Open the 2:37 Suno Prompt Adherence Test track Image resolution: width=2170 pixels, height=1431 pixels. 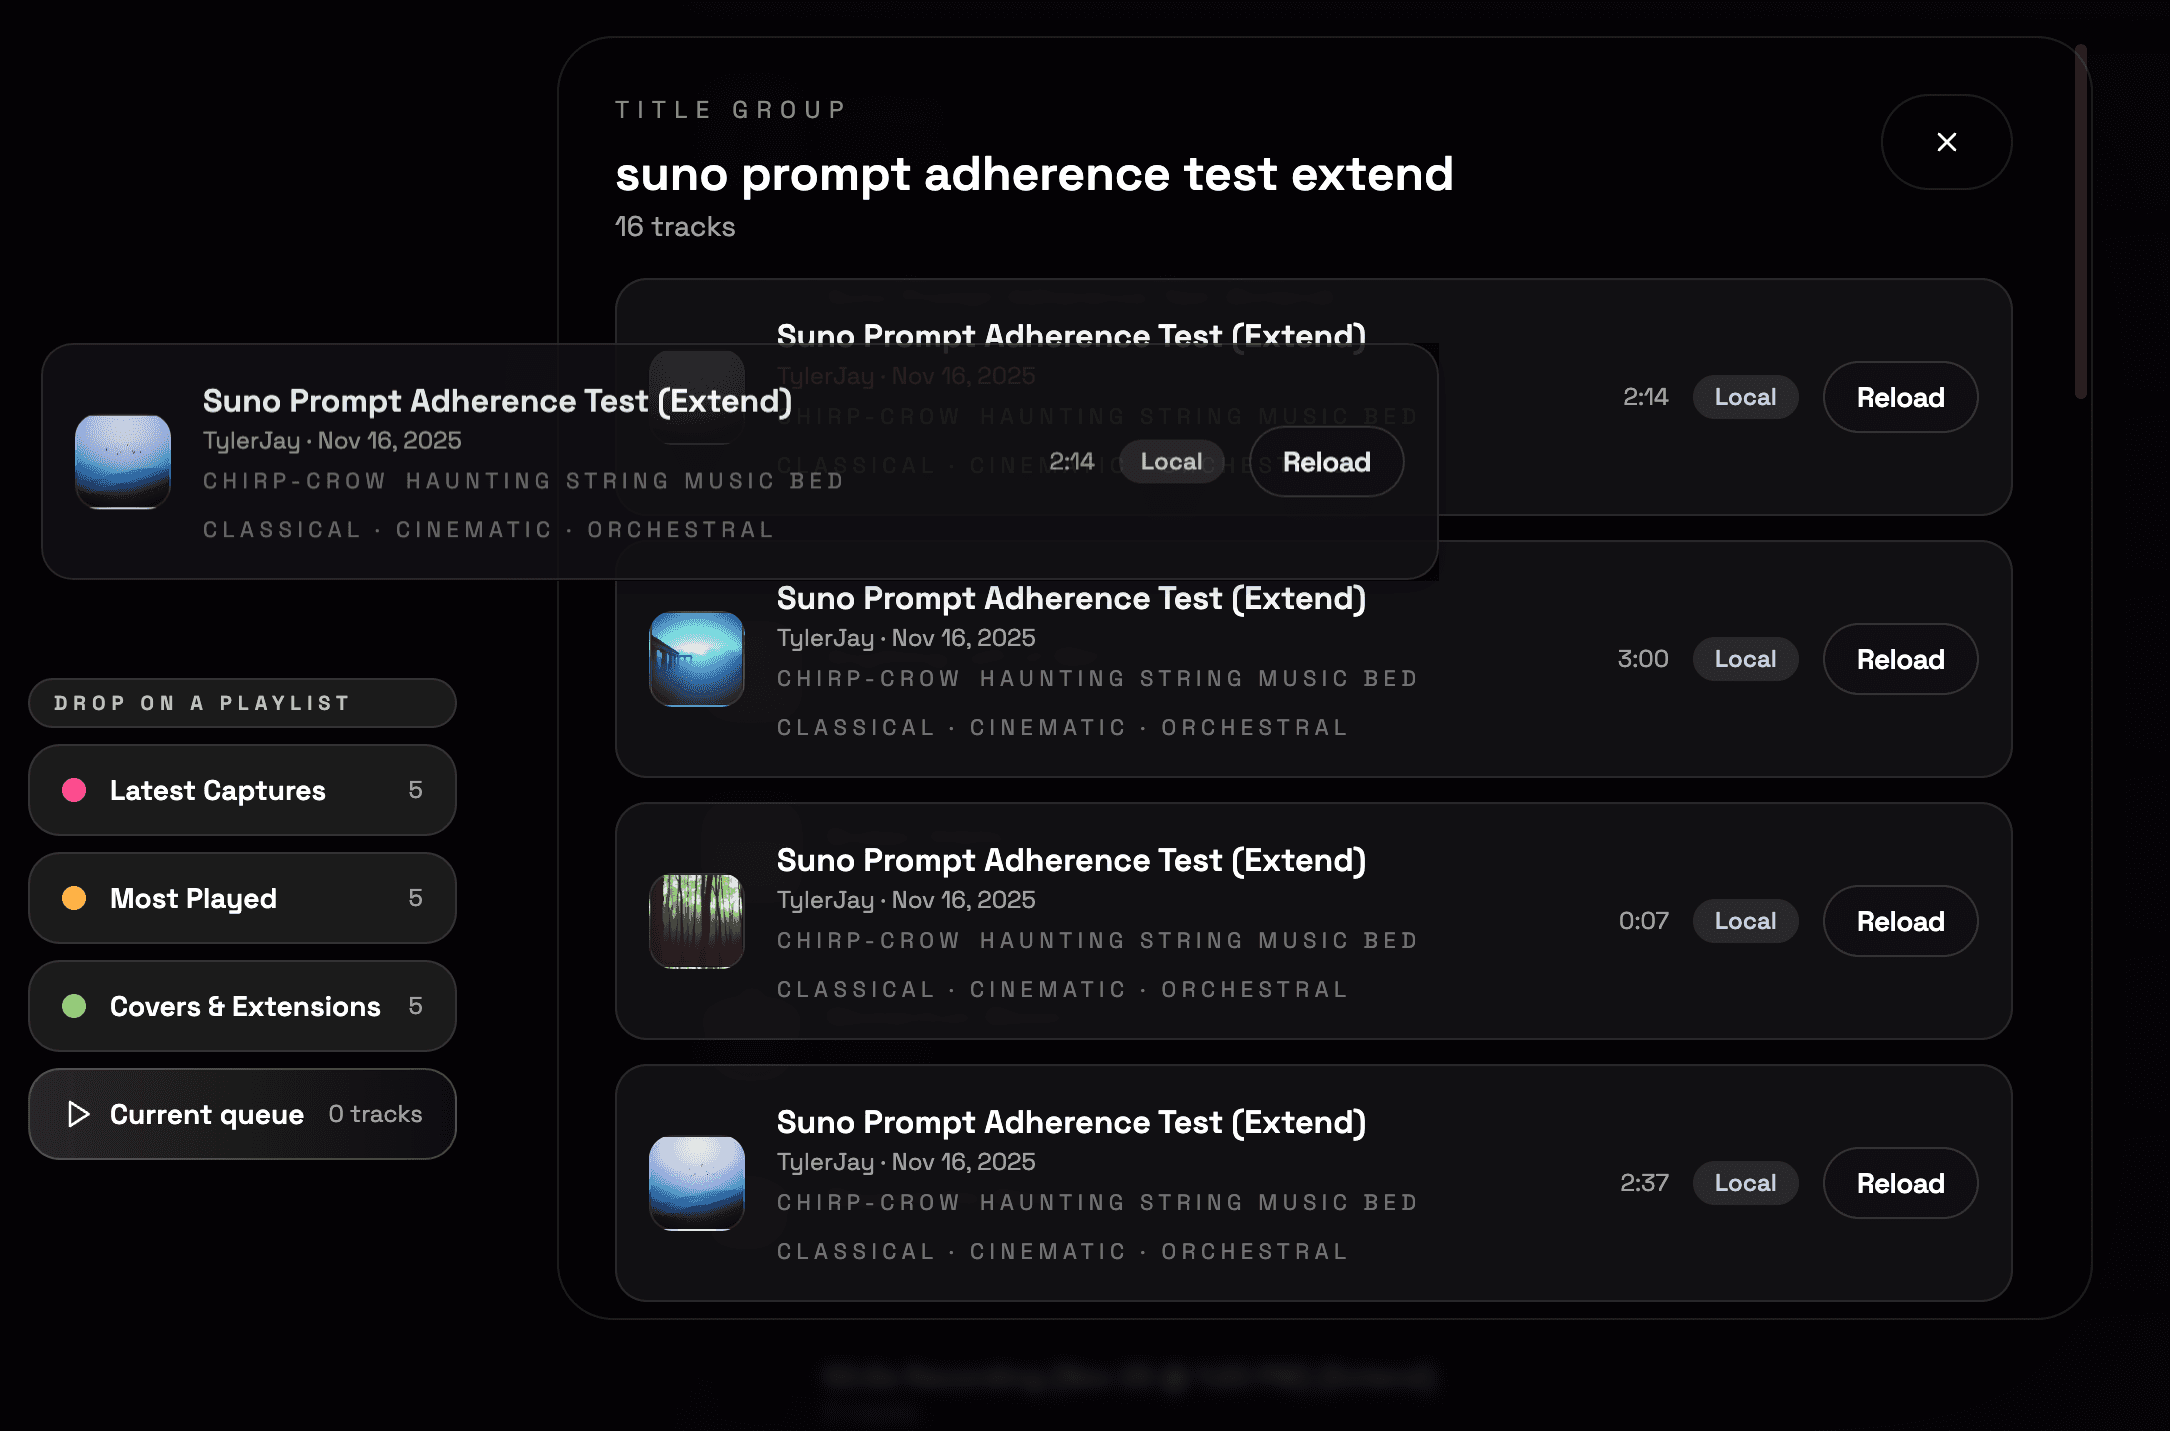coord(1071,1122)
